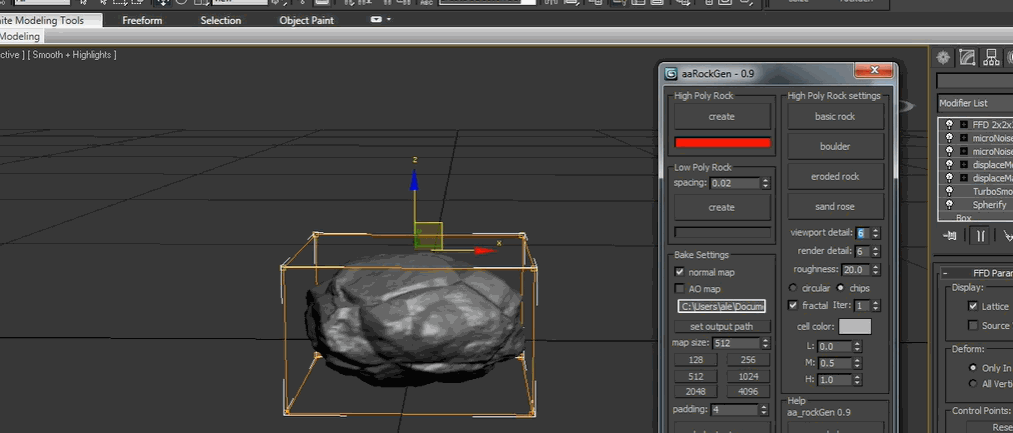Click the blue Z axis gizmo arrow
This screenshot has width=1013, height=433.
click(x=414, y=181)
